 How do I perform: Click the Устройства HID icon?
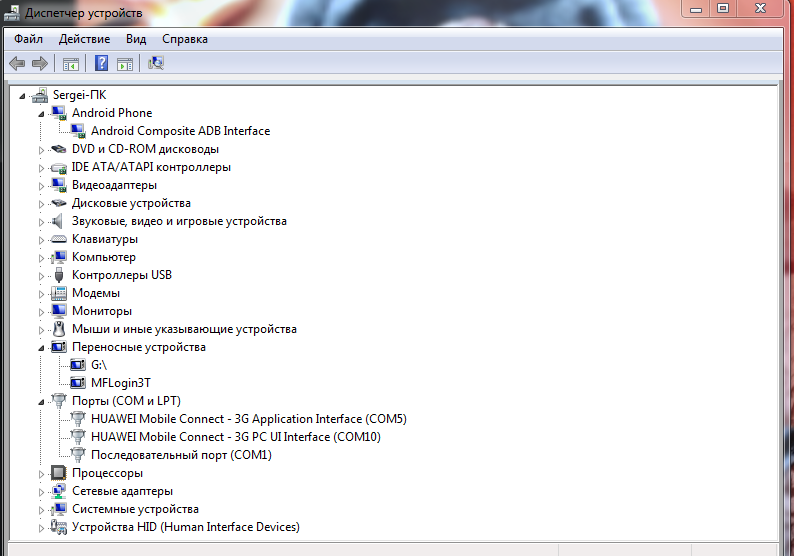[x=59, y=527]
